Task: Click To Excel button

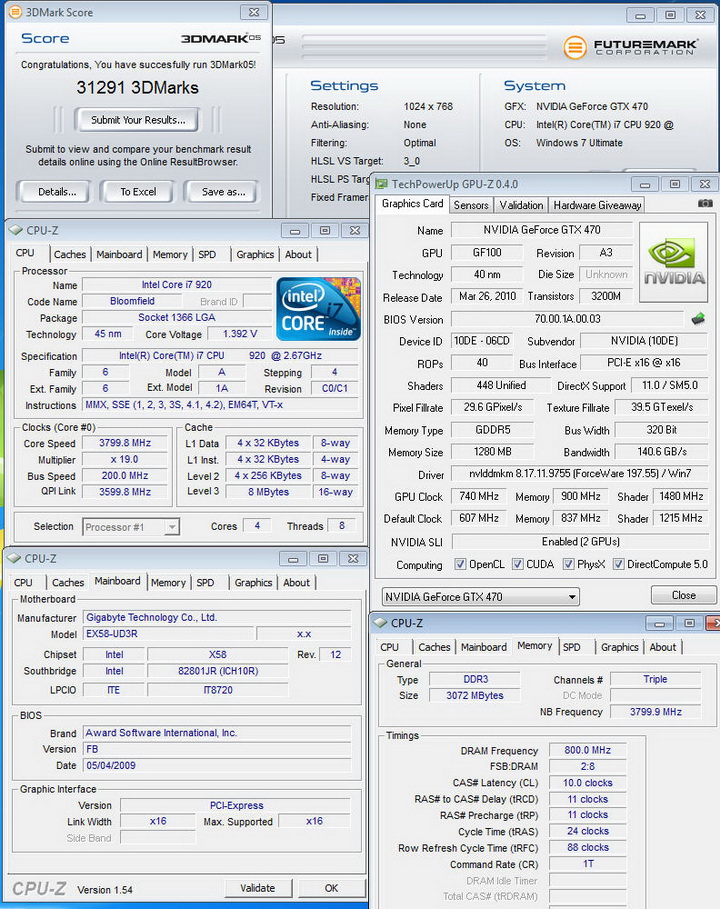Action: [x=138, y=192]
